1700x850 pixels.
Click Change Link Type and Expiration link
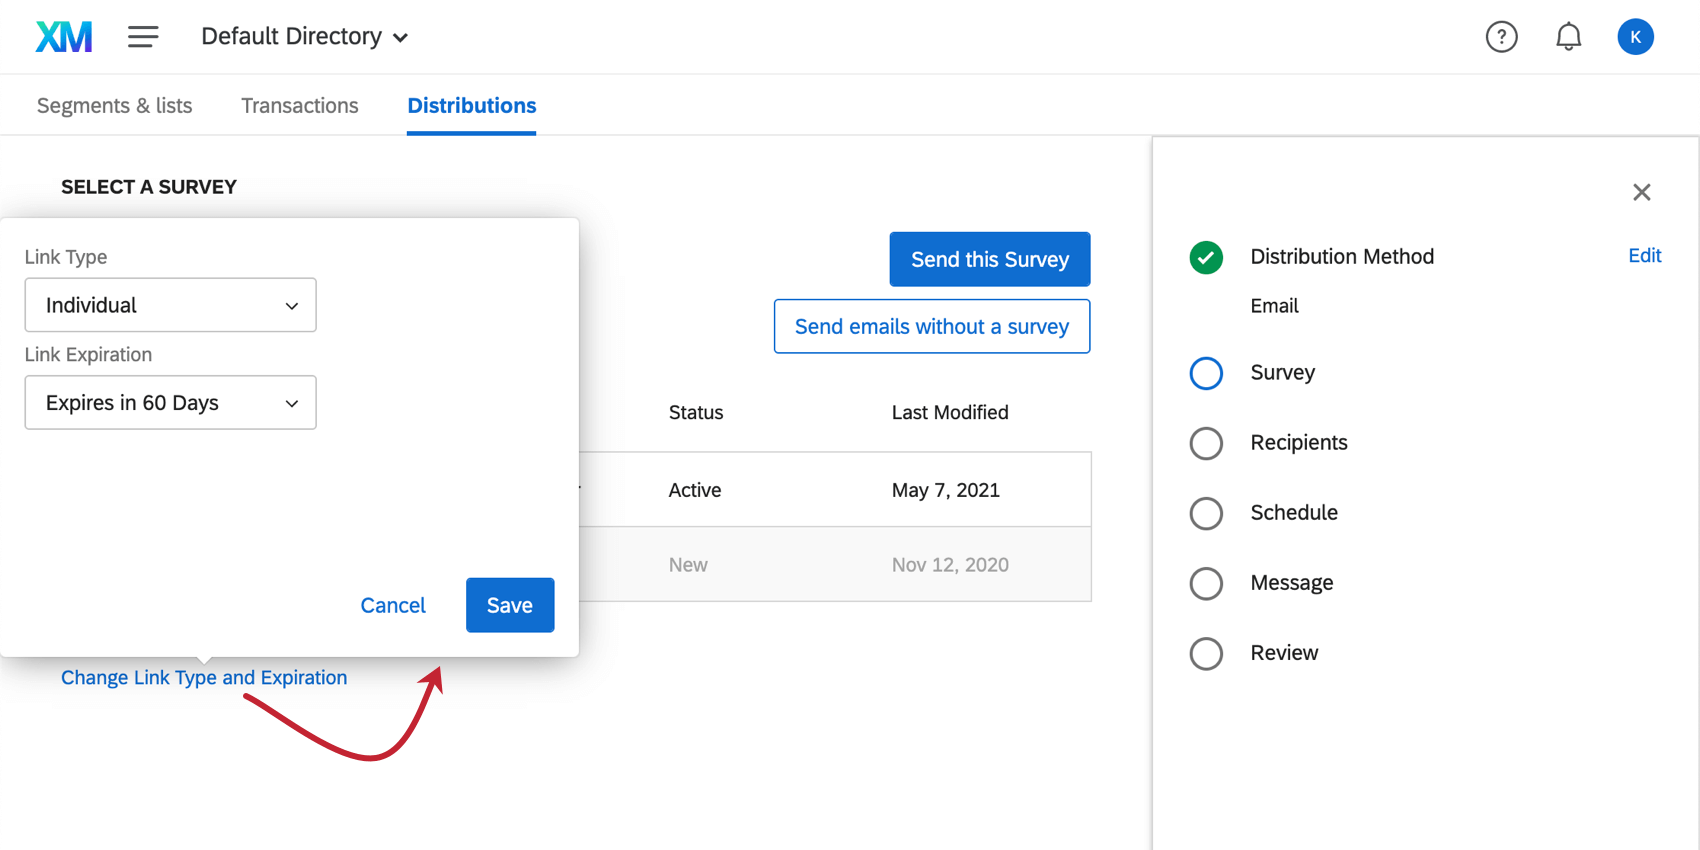[204, 678]
